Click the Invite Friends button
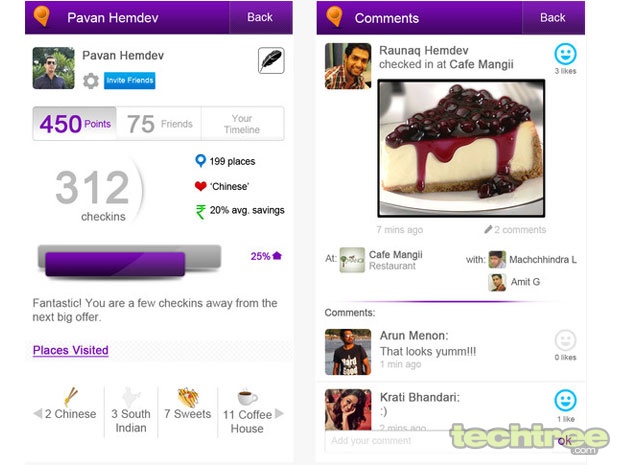620x465 pixels. [x=129, y=81]
